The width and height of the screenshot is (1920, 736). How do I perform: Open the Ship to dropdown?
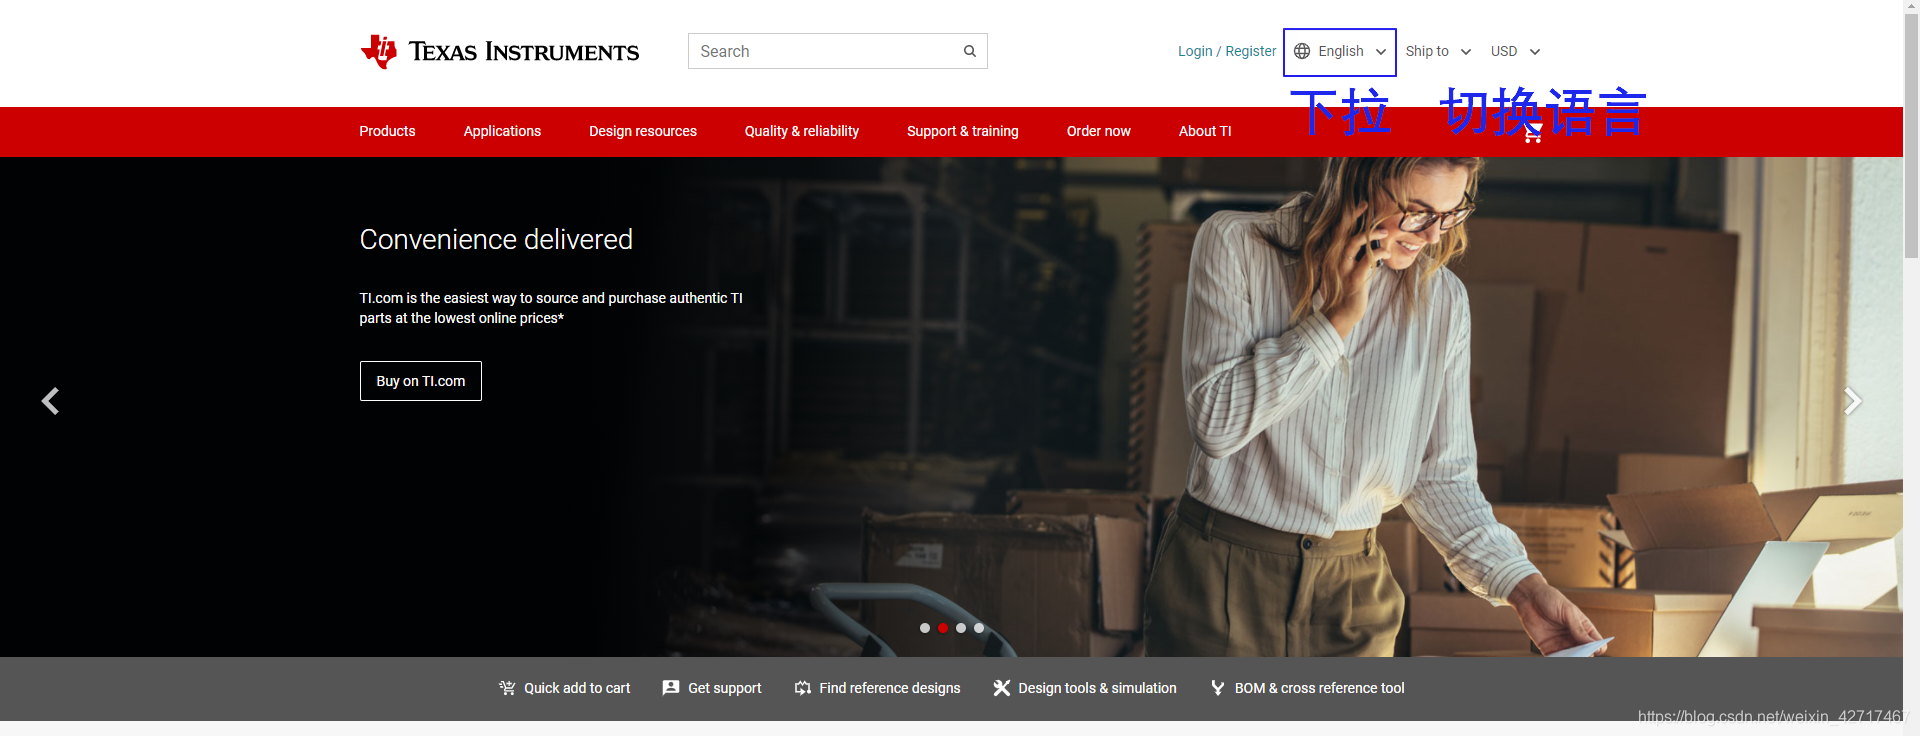[1438, 51]
